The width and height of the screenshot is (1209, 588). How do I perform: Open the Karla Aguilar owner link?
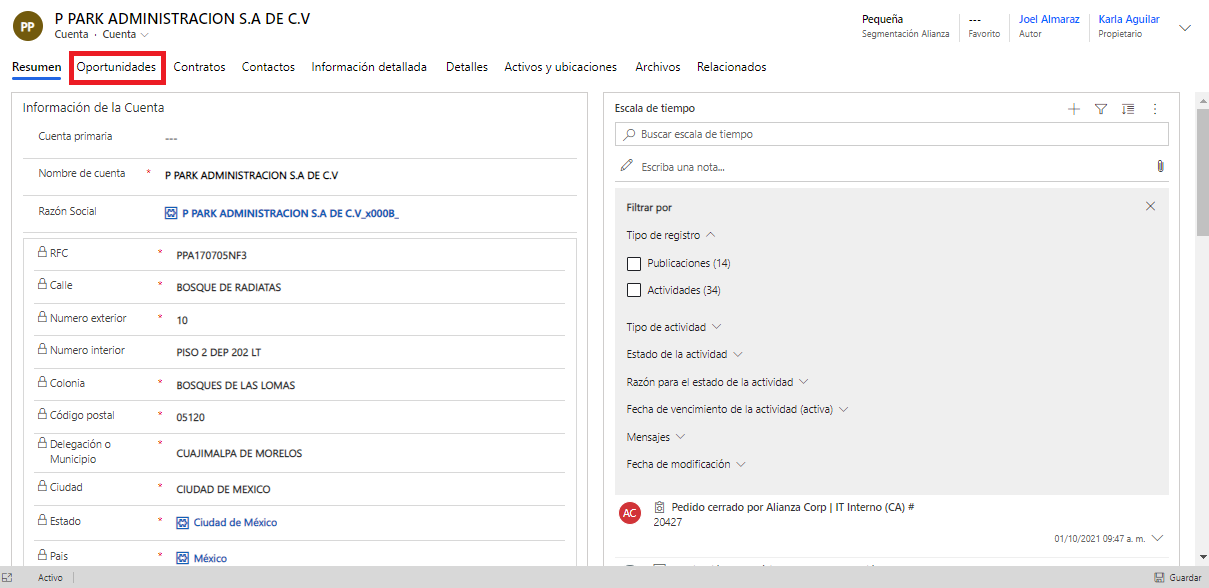pyautogui.click(x=1128, y=19)
